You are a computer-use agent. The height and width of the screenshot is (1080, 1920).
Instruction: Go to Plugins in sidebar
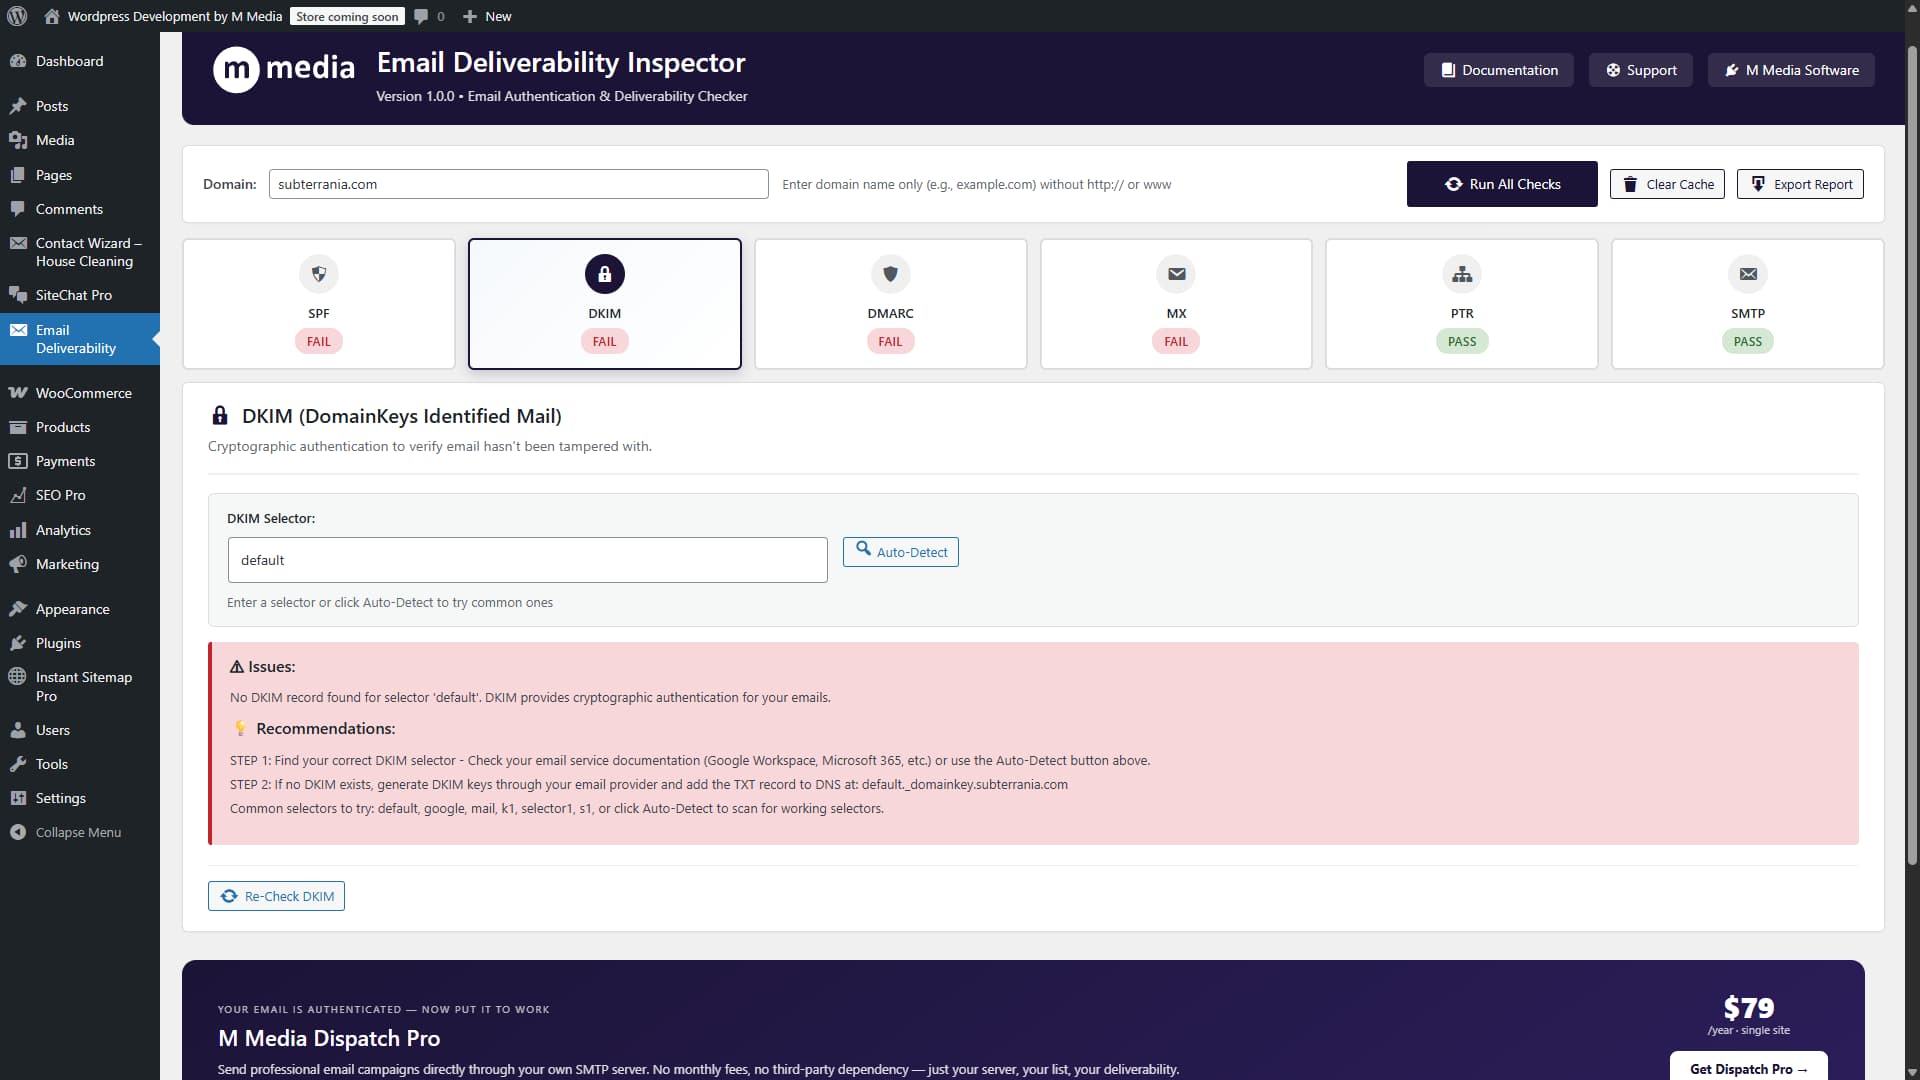(58, 643)
